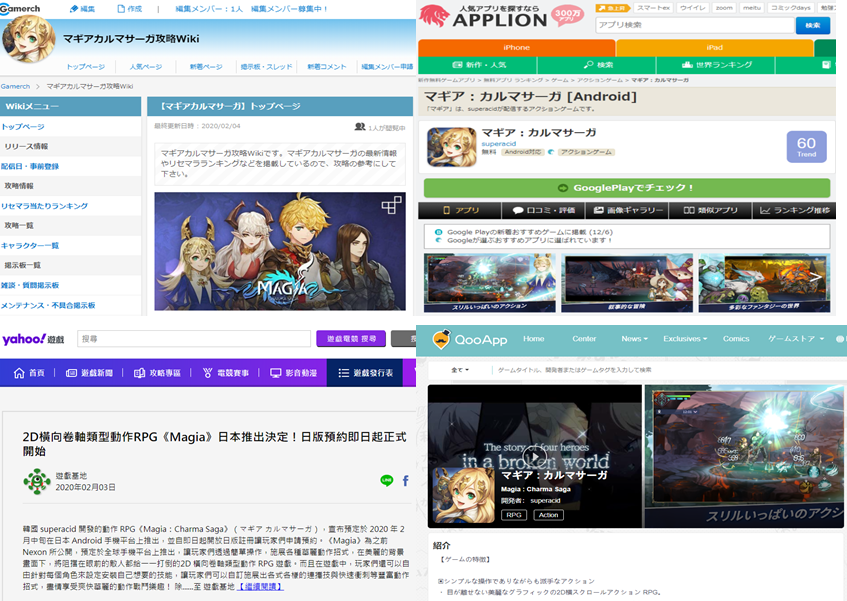Go to 首頁 home icon on Yahoo
This screenshot has height=601, width=847.
tap(19, 373)
